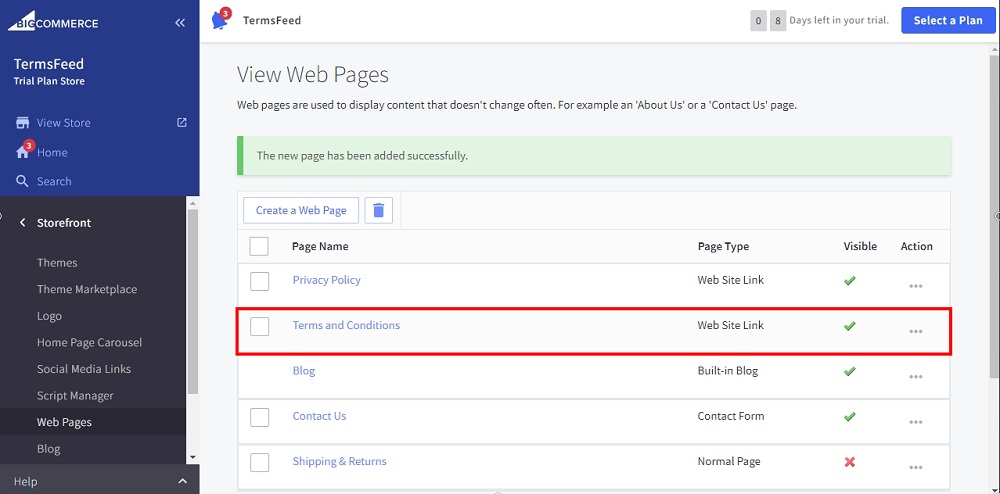Toggle visibility checkmark for Contact Us
1000x494 pixels.
(x=849, y=416)
